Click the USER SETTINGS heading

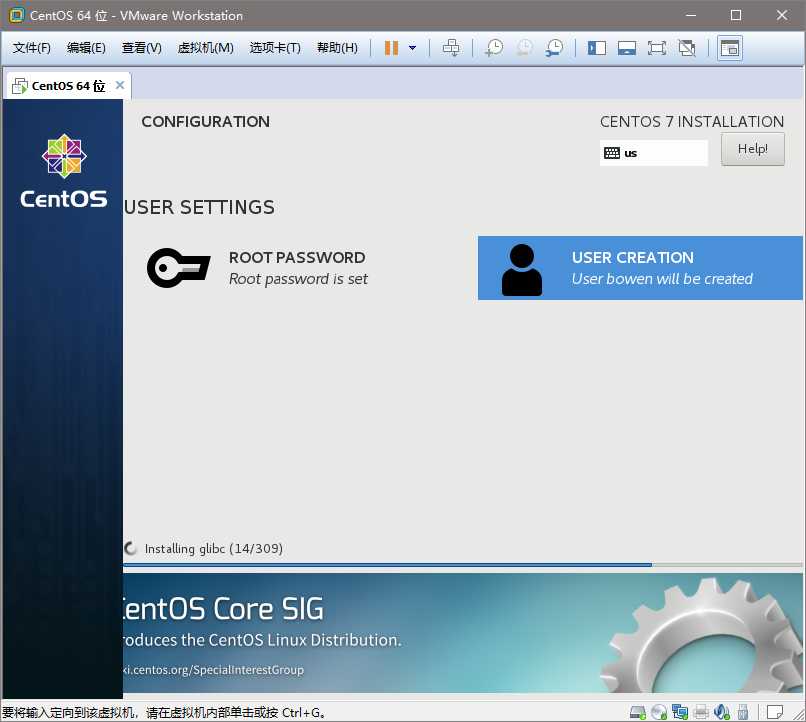(x=199, y=207)
